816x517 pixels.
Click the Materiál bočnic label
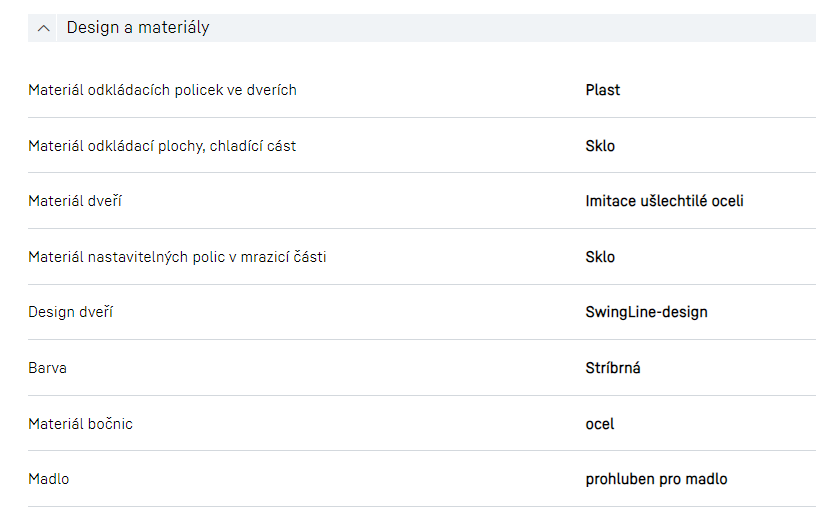click(80, 424)
